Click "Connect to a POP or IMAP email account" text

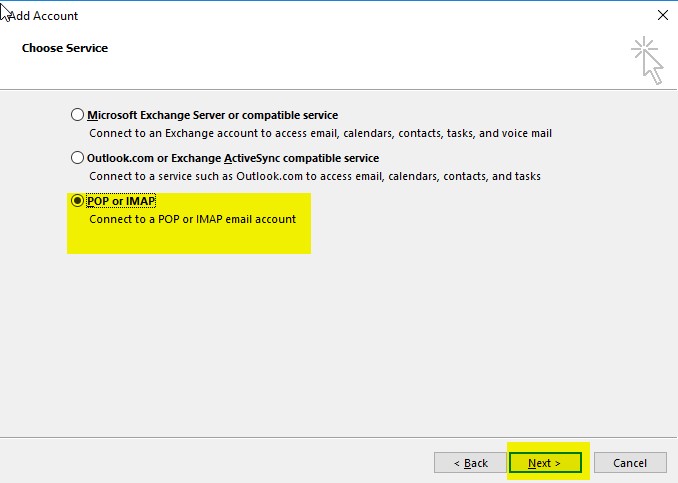coord(192,219)
